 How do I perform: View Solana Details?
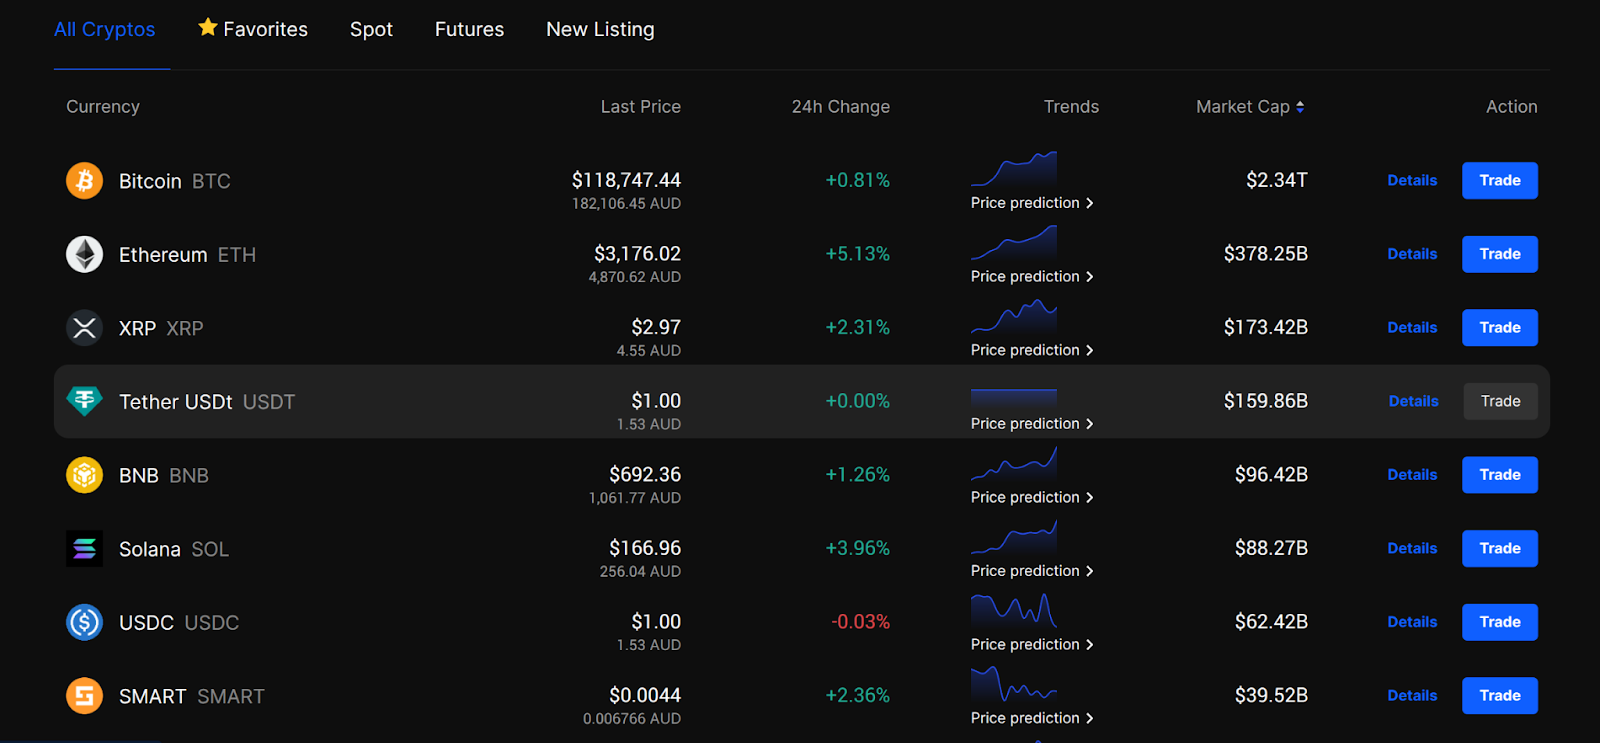click(1412, 548)
